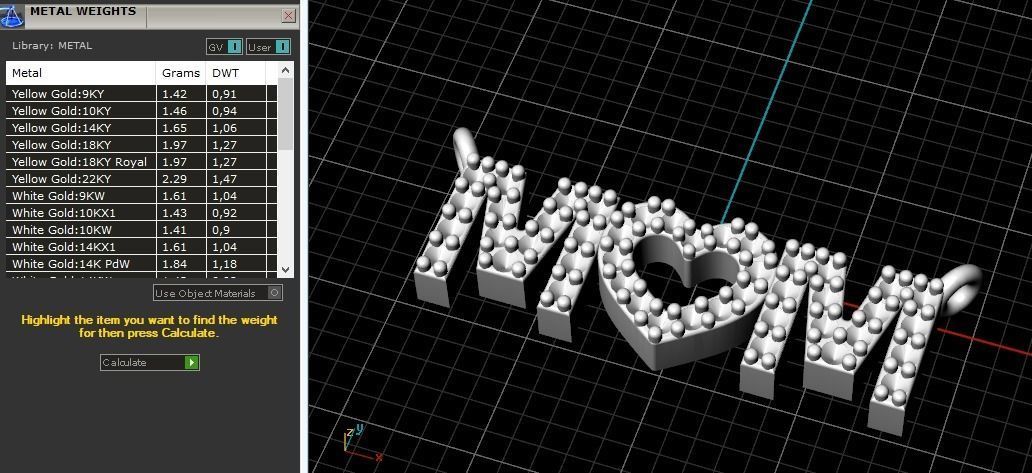Sort by the Grams column header
1032x473 pixels.
[181, 73]
